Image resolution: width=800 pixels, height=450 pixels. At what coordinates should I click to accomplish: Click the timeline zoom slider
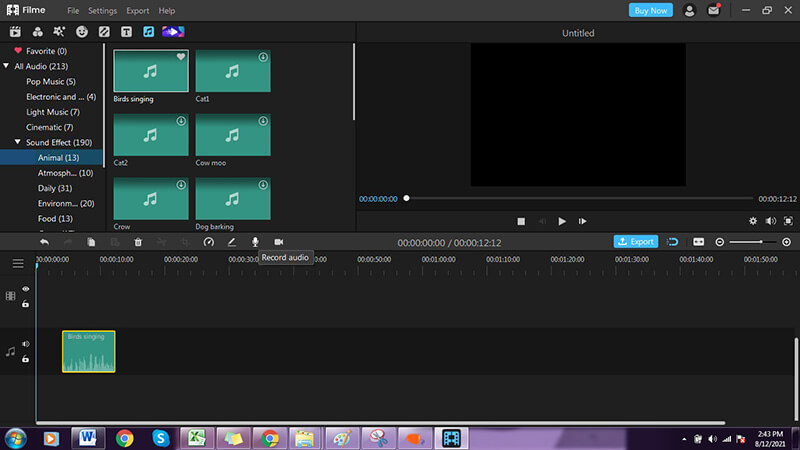tap(753, 242)
